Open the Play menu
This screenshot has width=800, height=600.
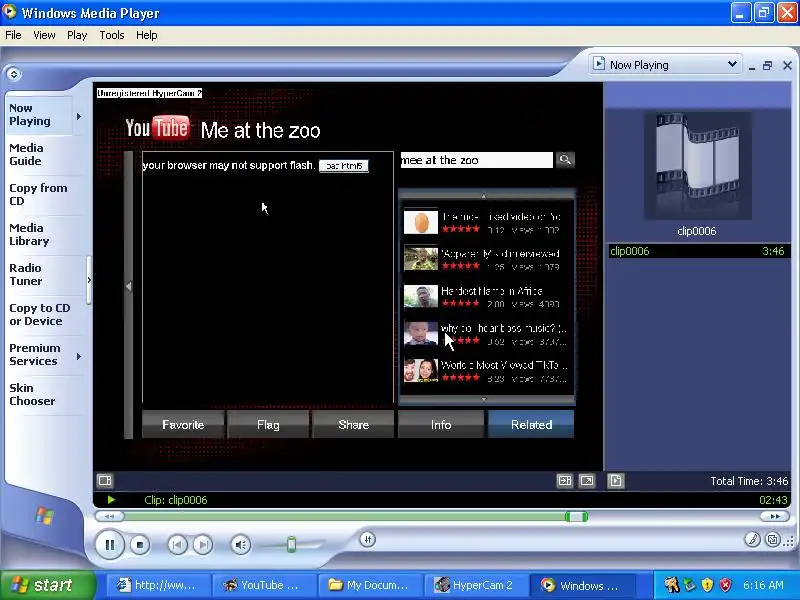77,35
